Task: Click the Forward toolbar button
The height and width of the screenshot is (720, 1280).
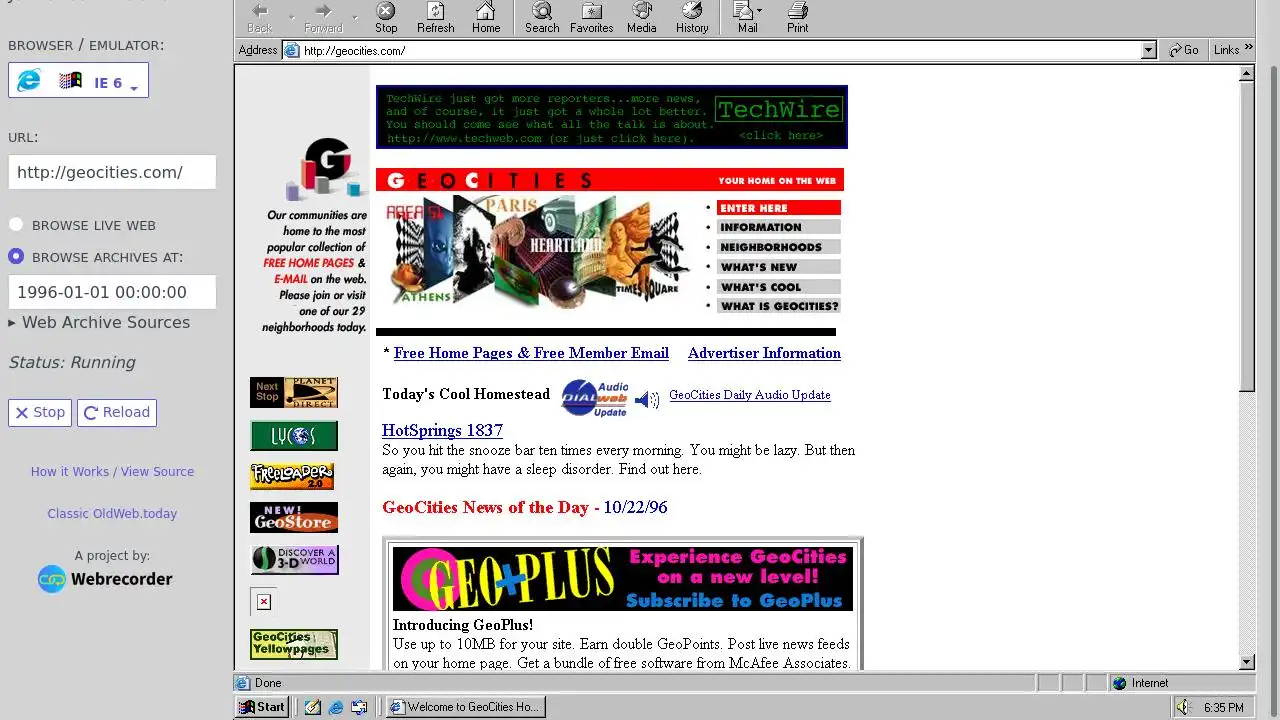Action: 323,18
